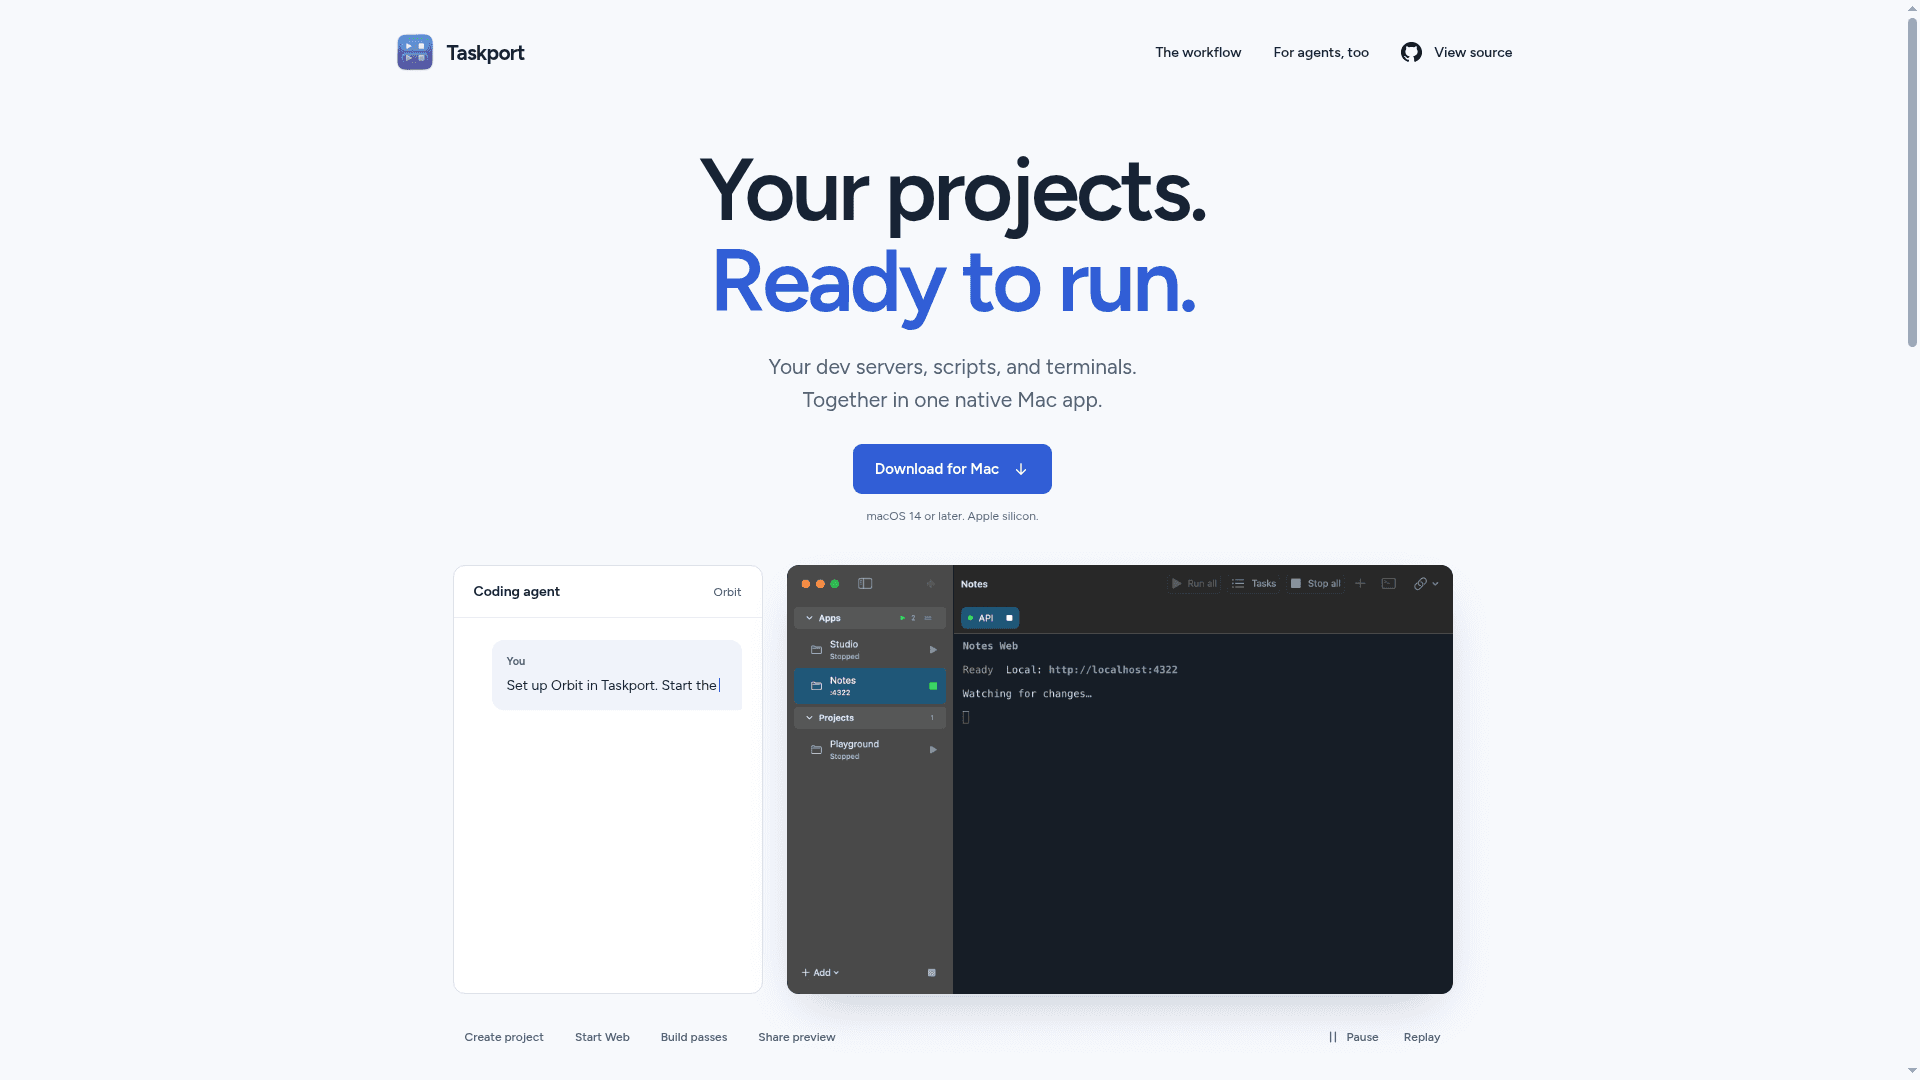Replay the demo animation
Viewport: 1920px width, 1080px height.
tap(1422, 1037)
